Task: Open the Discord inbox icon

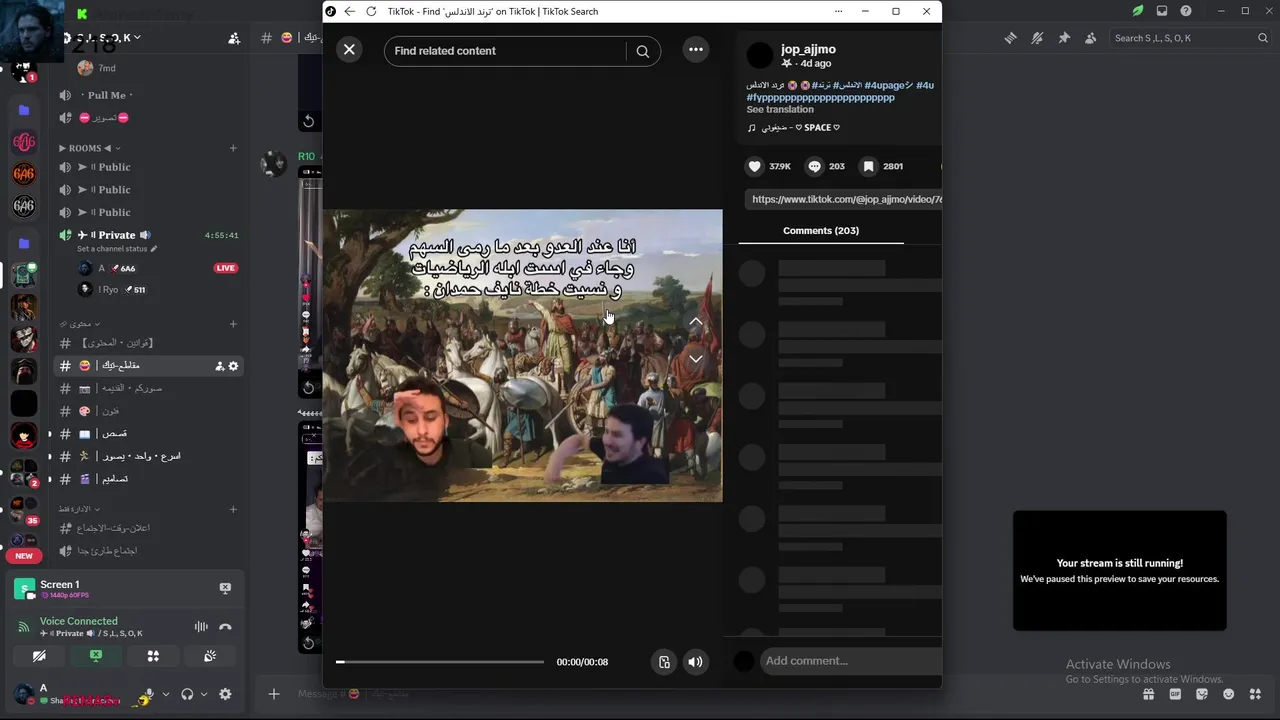Action: [x=1162, y=11]
